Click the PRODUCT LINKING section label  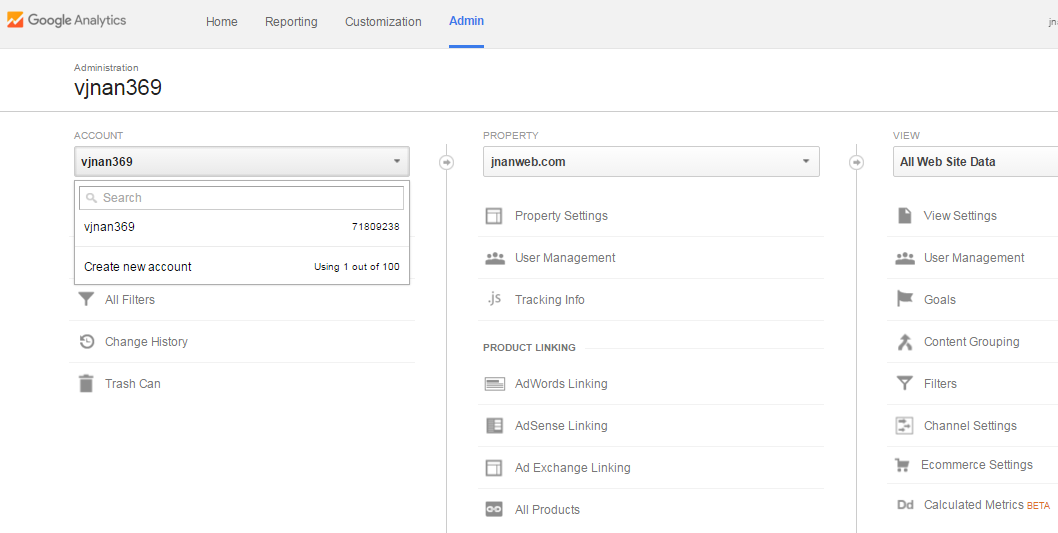coord(530,347)
